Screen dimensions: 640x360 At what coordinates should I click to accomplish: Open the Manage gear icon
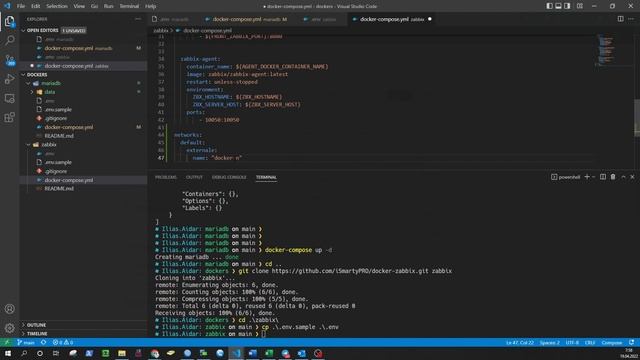pos(9,327)
